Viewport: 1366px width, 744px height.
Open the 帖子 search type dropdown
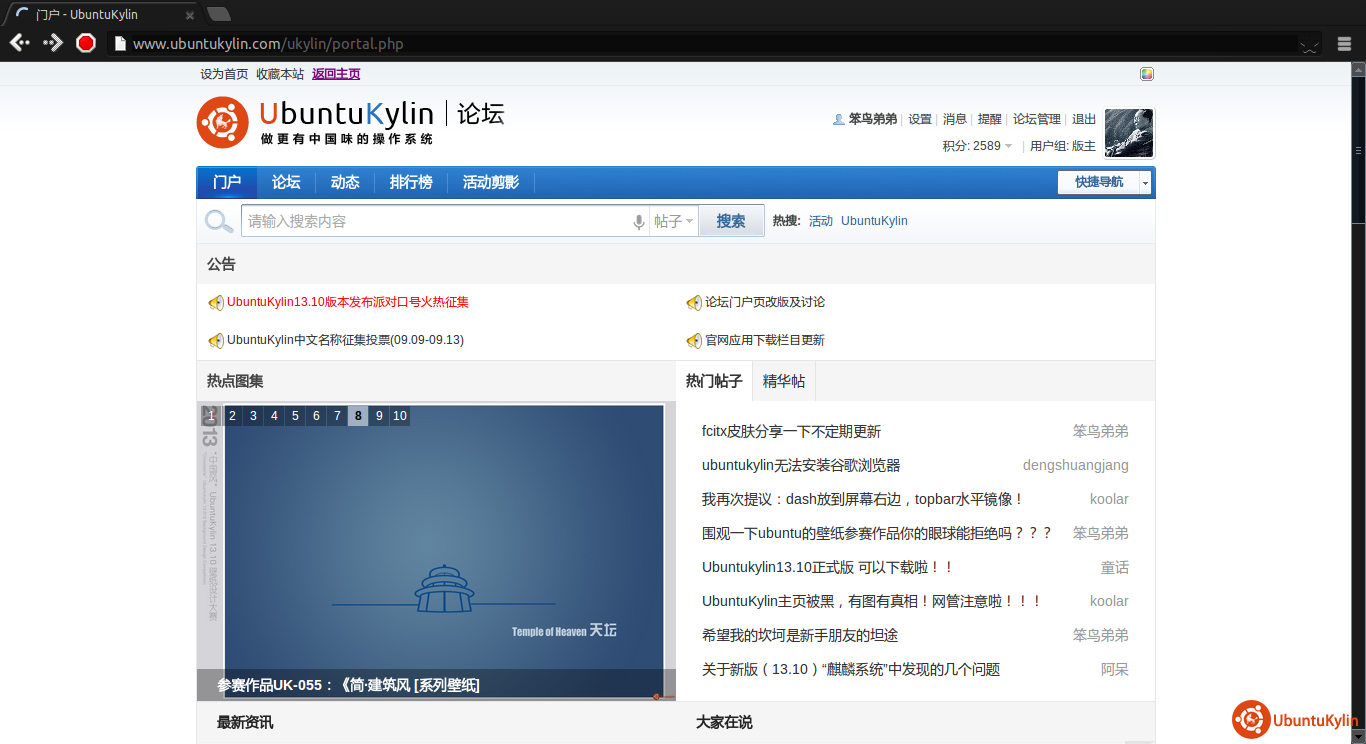coord(673,221)
